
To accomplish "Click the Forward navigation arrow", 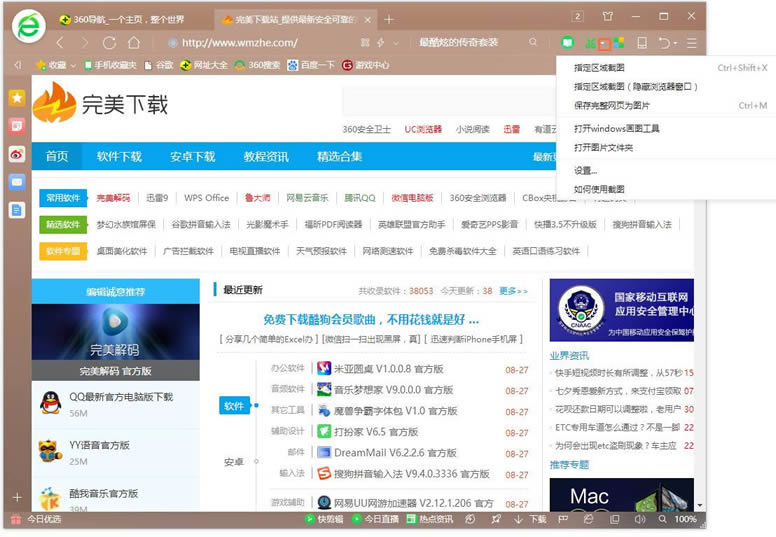I will [x=85, y=43].
